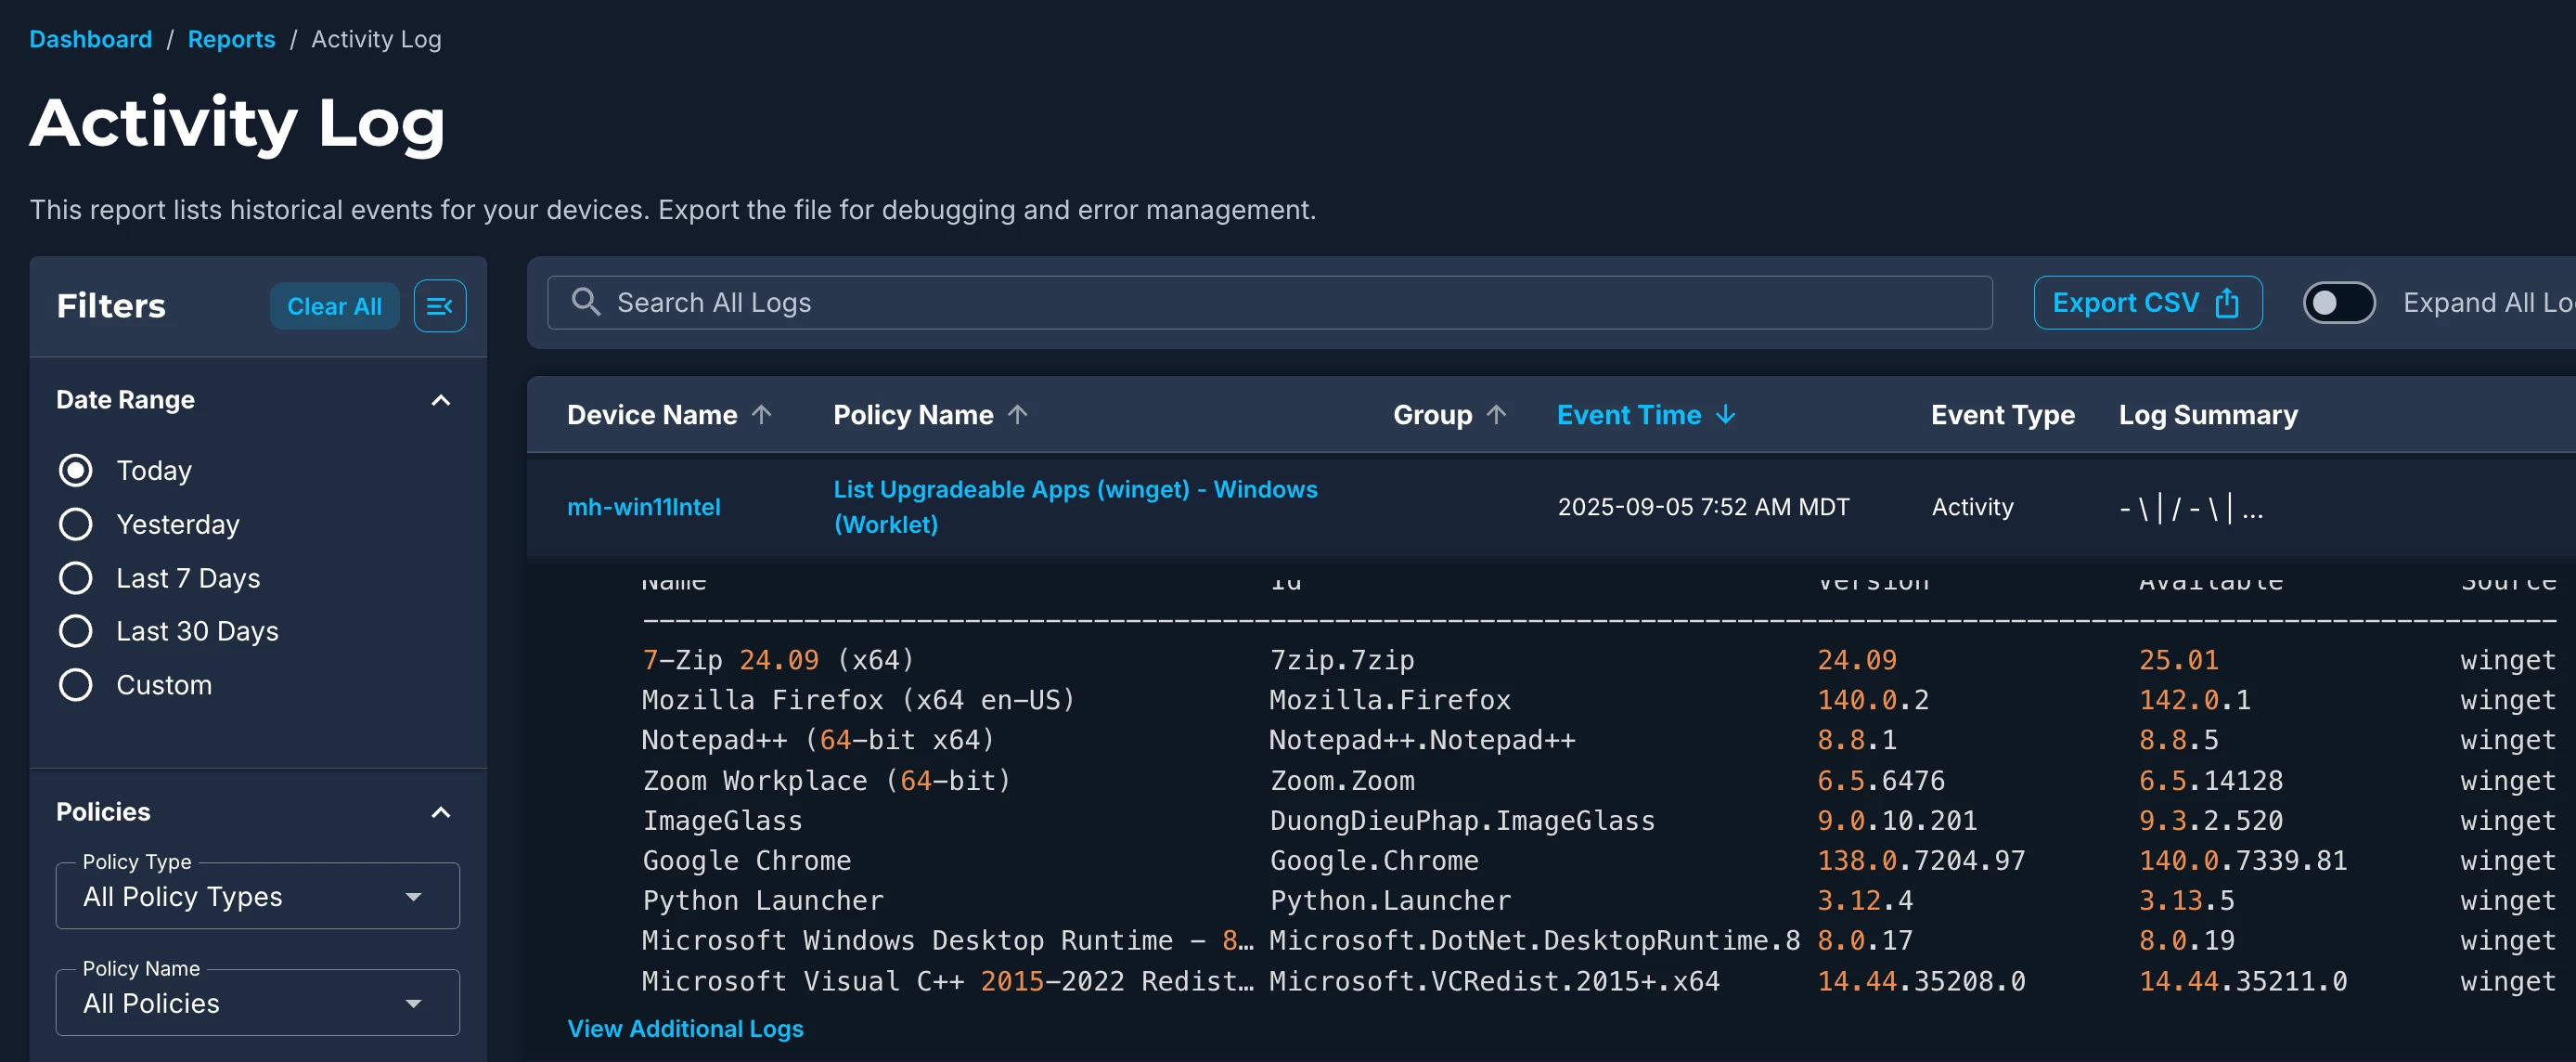This screenshot has height=1062, width=2576.
Task: Toggle Expand All Logs switch
Action: tap(2339, 302)
